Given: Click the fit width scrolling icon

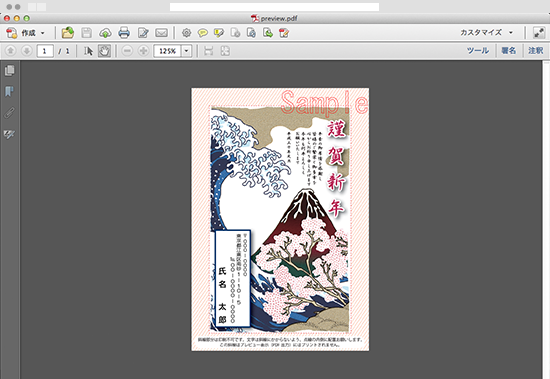Looking at the screenshot, I should click(x=209, y=51).
